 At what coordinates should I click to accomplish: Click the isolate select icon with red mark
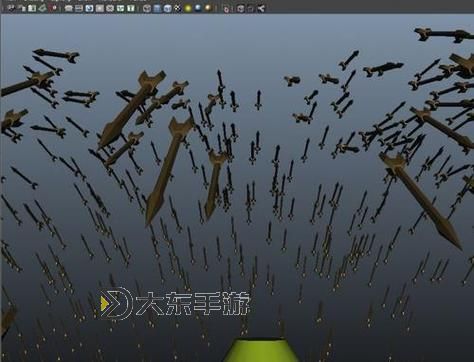(227, 9)
